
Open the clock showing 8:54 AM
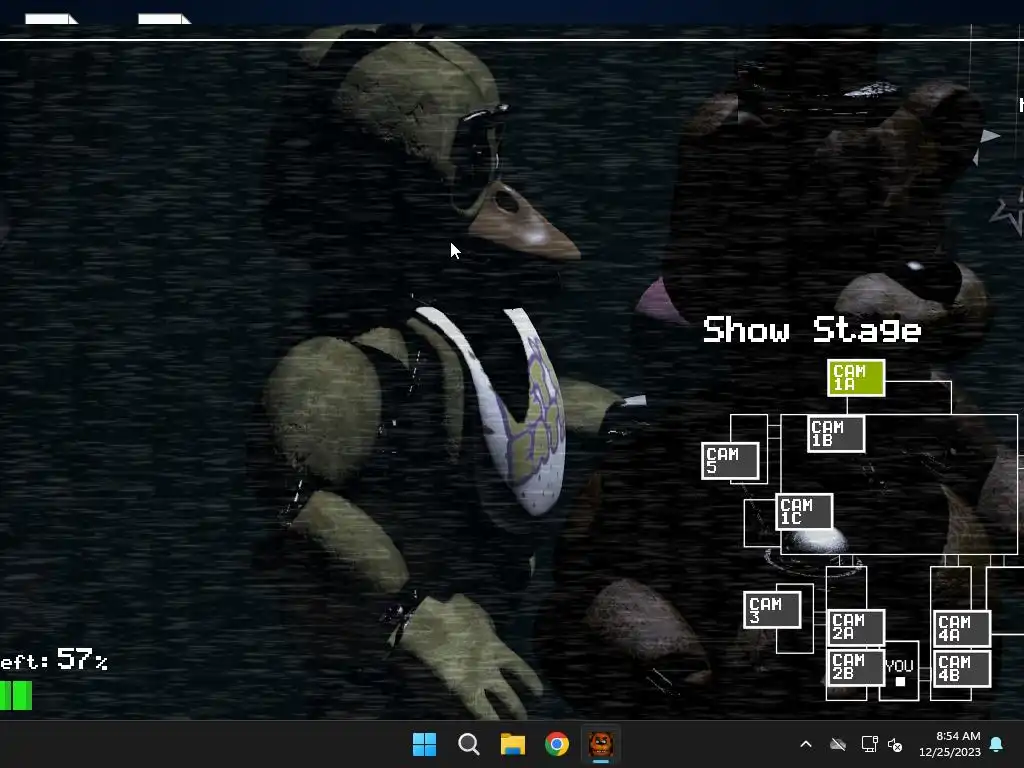(950, 744)
